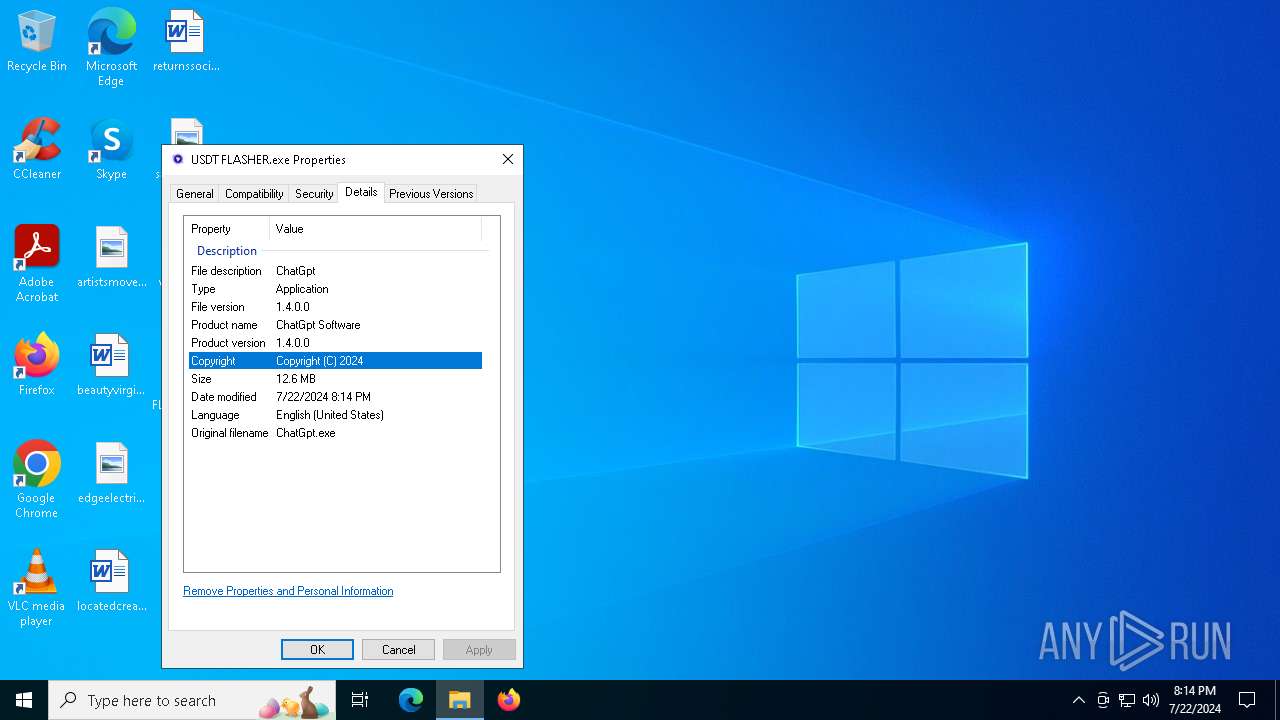
Task: Select the Size 12.6 MB row
Action: (335, 379)
